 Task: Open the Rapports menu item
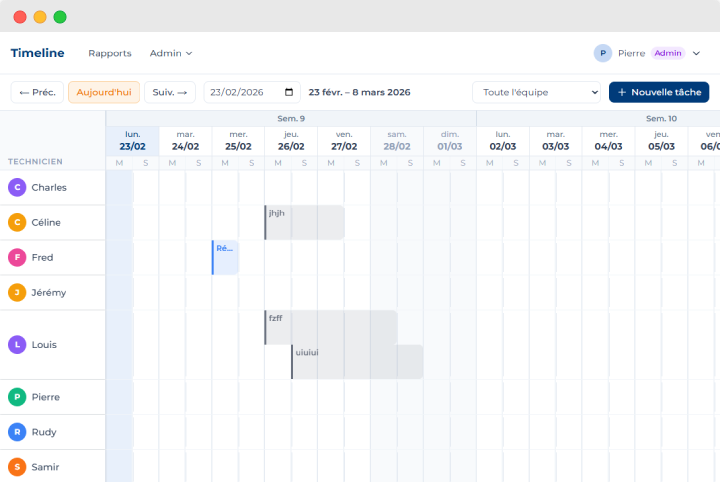(109, 53)
